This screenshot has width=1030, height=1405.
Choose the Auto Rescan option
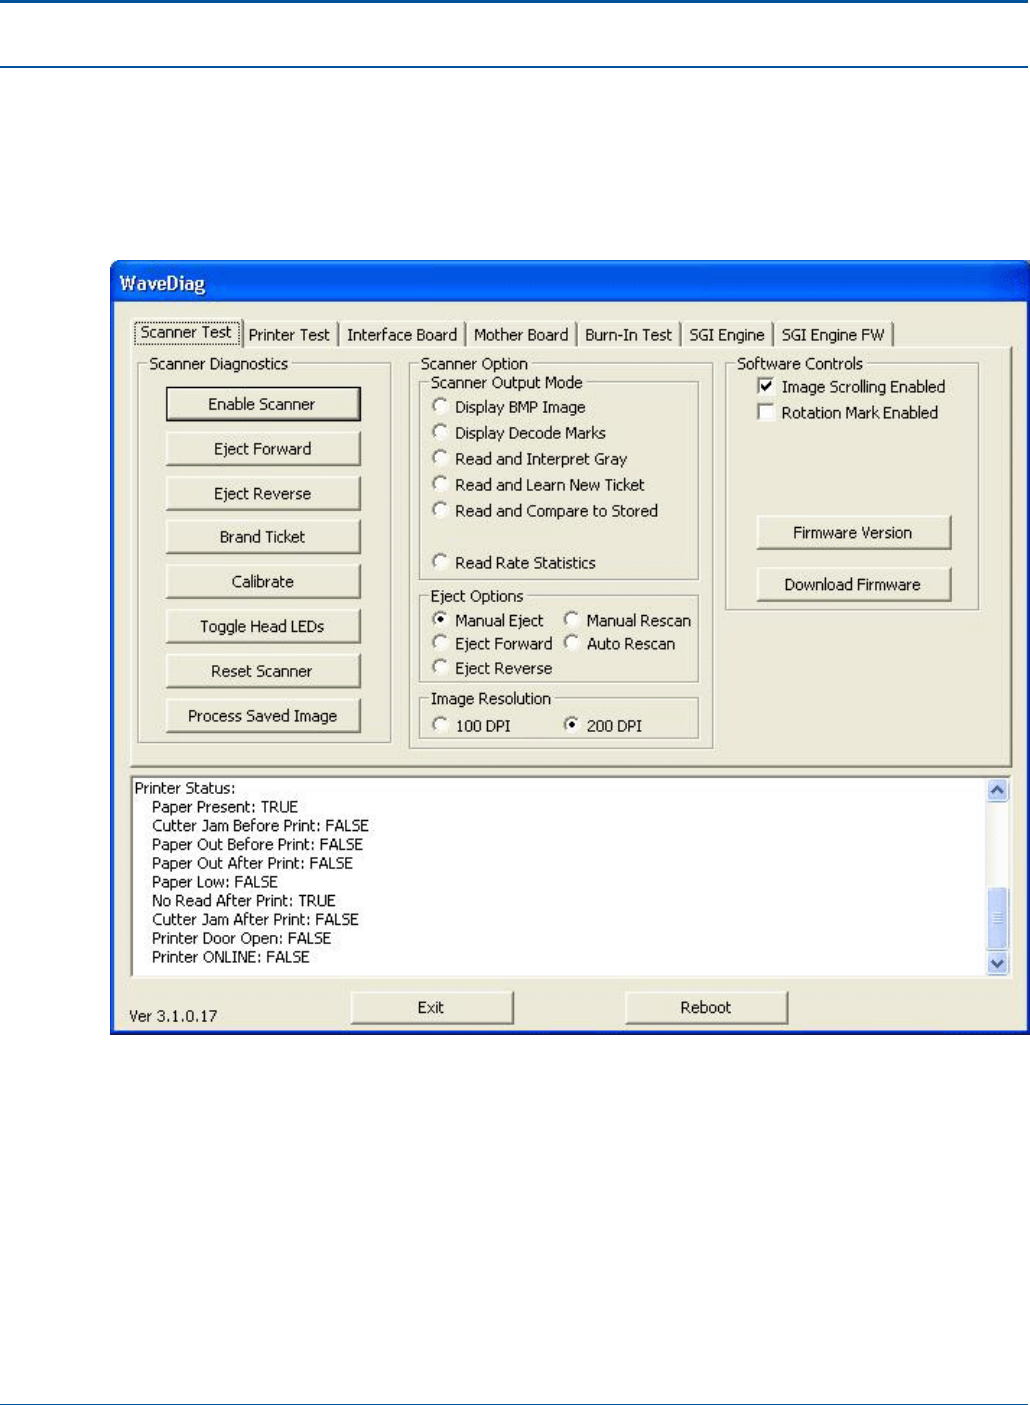coord(619,644)
